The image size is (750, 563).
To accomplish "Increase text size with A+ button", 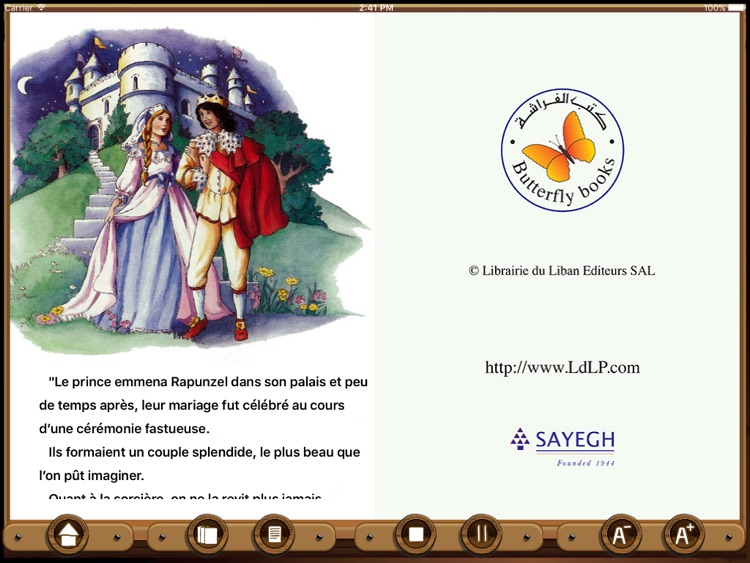I will click(684, 535).
